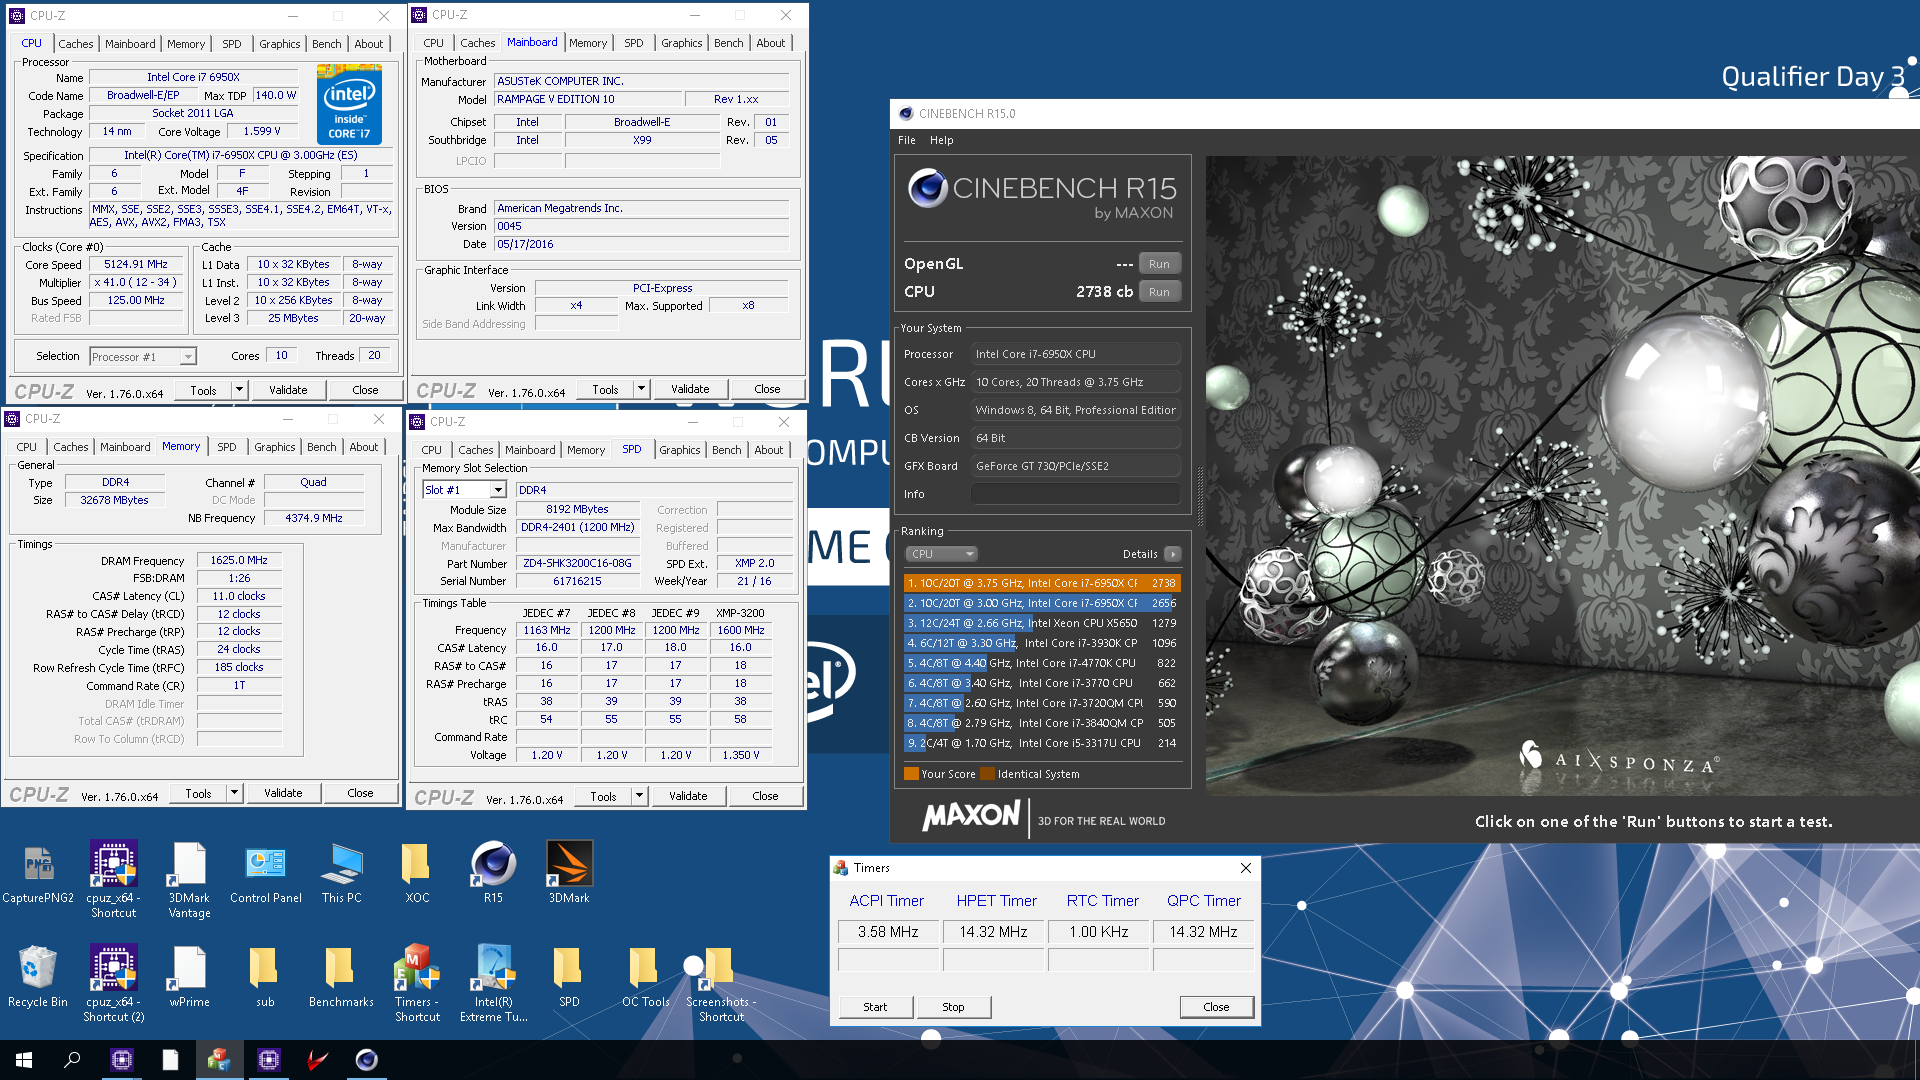Viewport: 1920px width, 1080px height.
Task: Select Timers app icon in taskbar
Action: [x=219, y=1060]
